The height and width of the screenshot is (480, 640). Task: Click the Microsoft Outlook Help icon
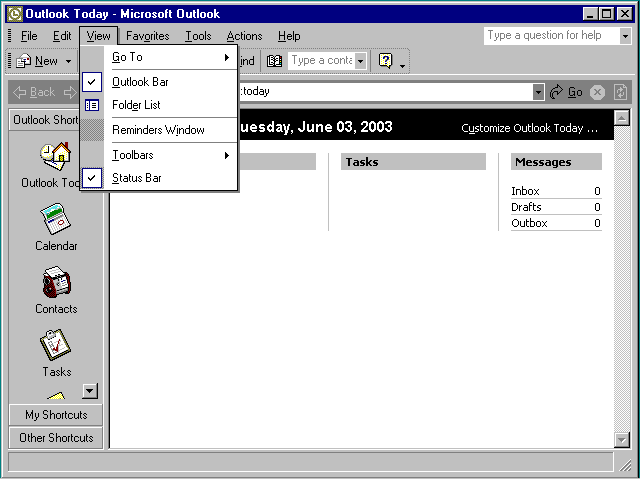pos(385,61)
